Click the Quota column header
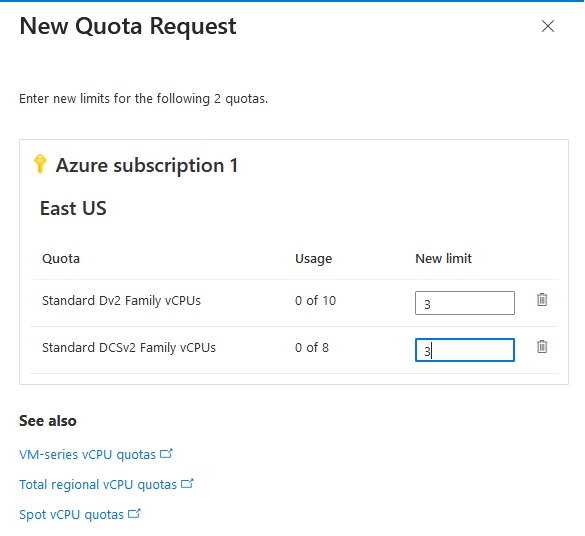The width and height of the screenshot is (585, 536). click(61, 258)
